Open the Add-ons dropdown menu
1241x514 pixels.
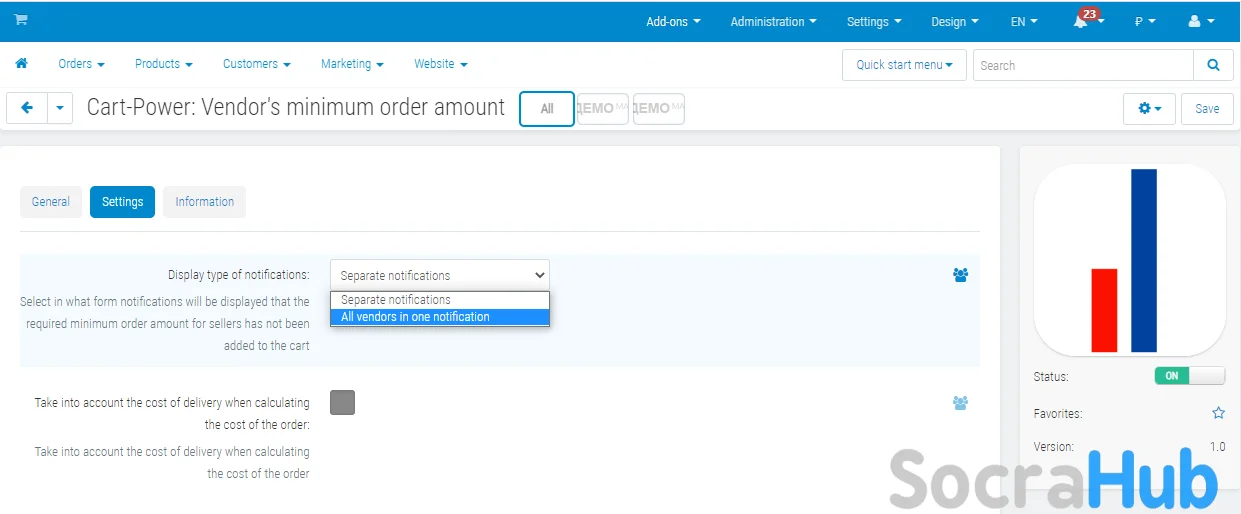pyautogui.click(x=673, y=21)
